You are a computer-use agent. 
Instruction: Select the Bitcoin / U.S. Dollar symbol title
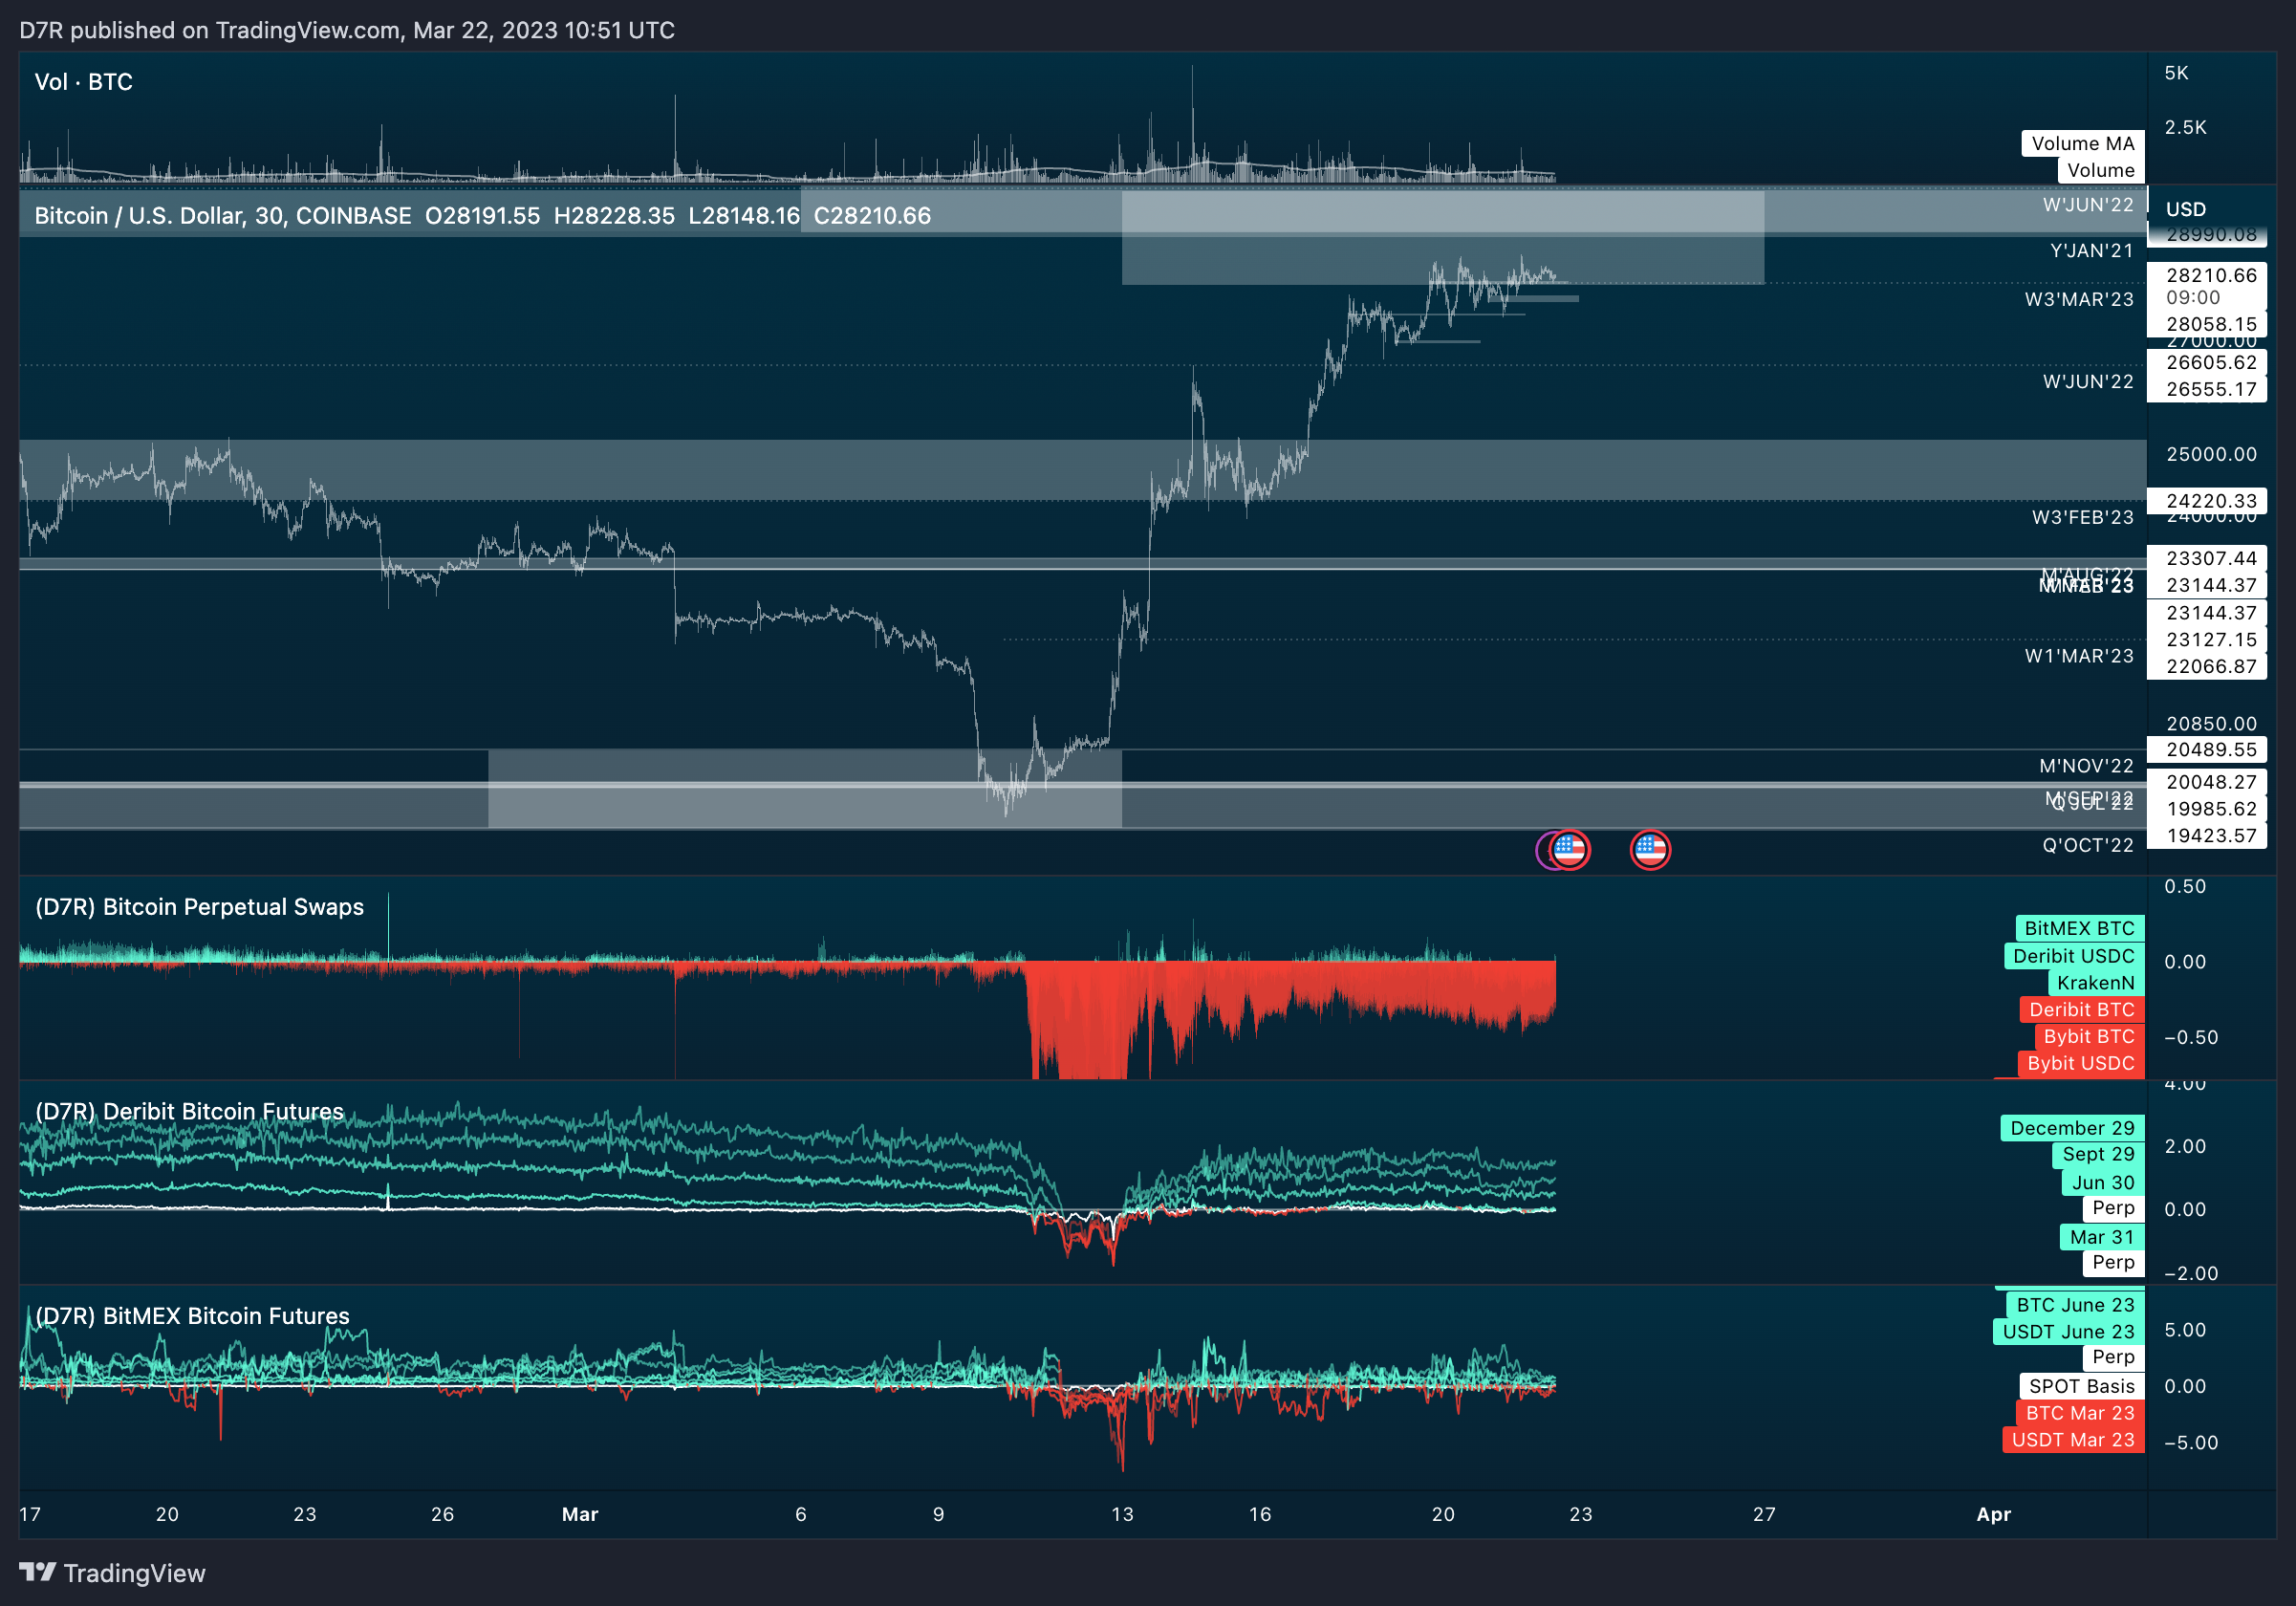click(x=222, y=215)
